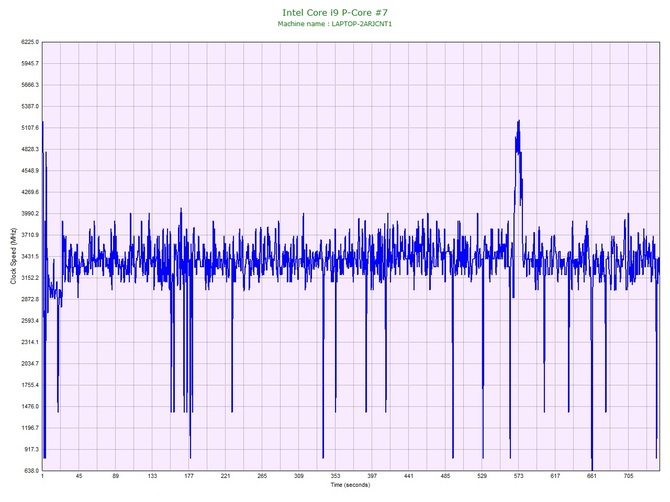Click the y-axis value 638.0
Image resolution: width=670 pixels, height=502 pixels.
pyautogui.click(x=31, y=470)
